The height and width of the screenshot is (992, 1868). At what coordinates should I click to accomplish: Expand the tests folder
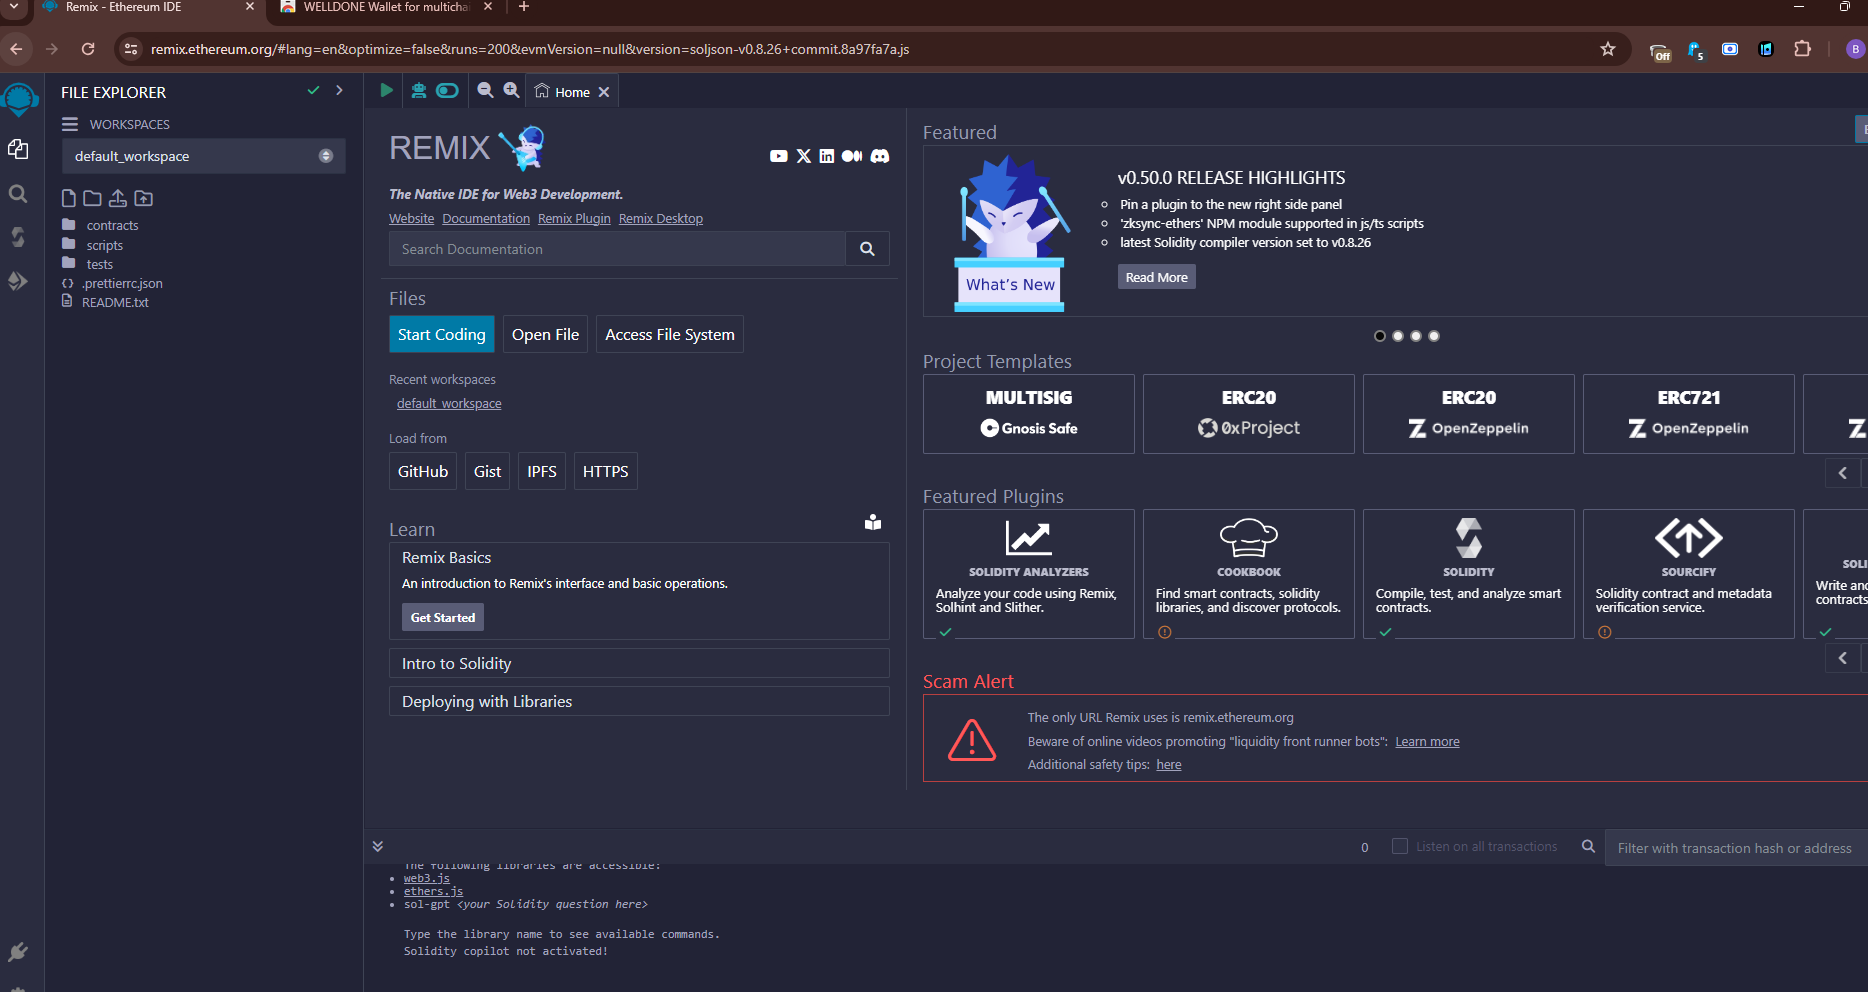pyautogui.click(x=99, y=264)
